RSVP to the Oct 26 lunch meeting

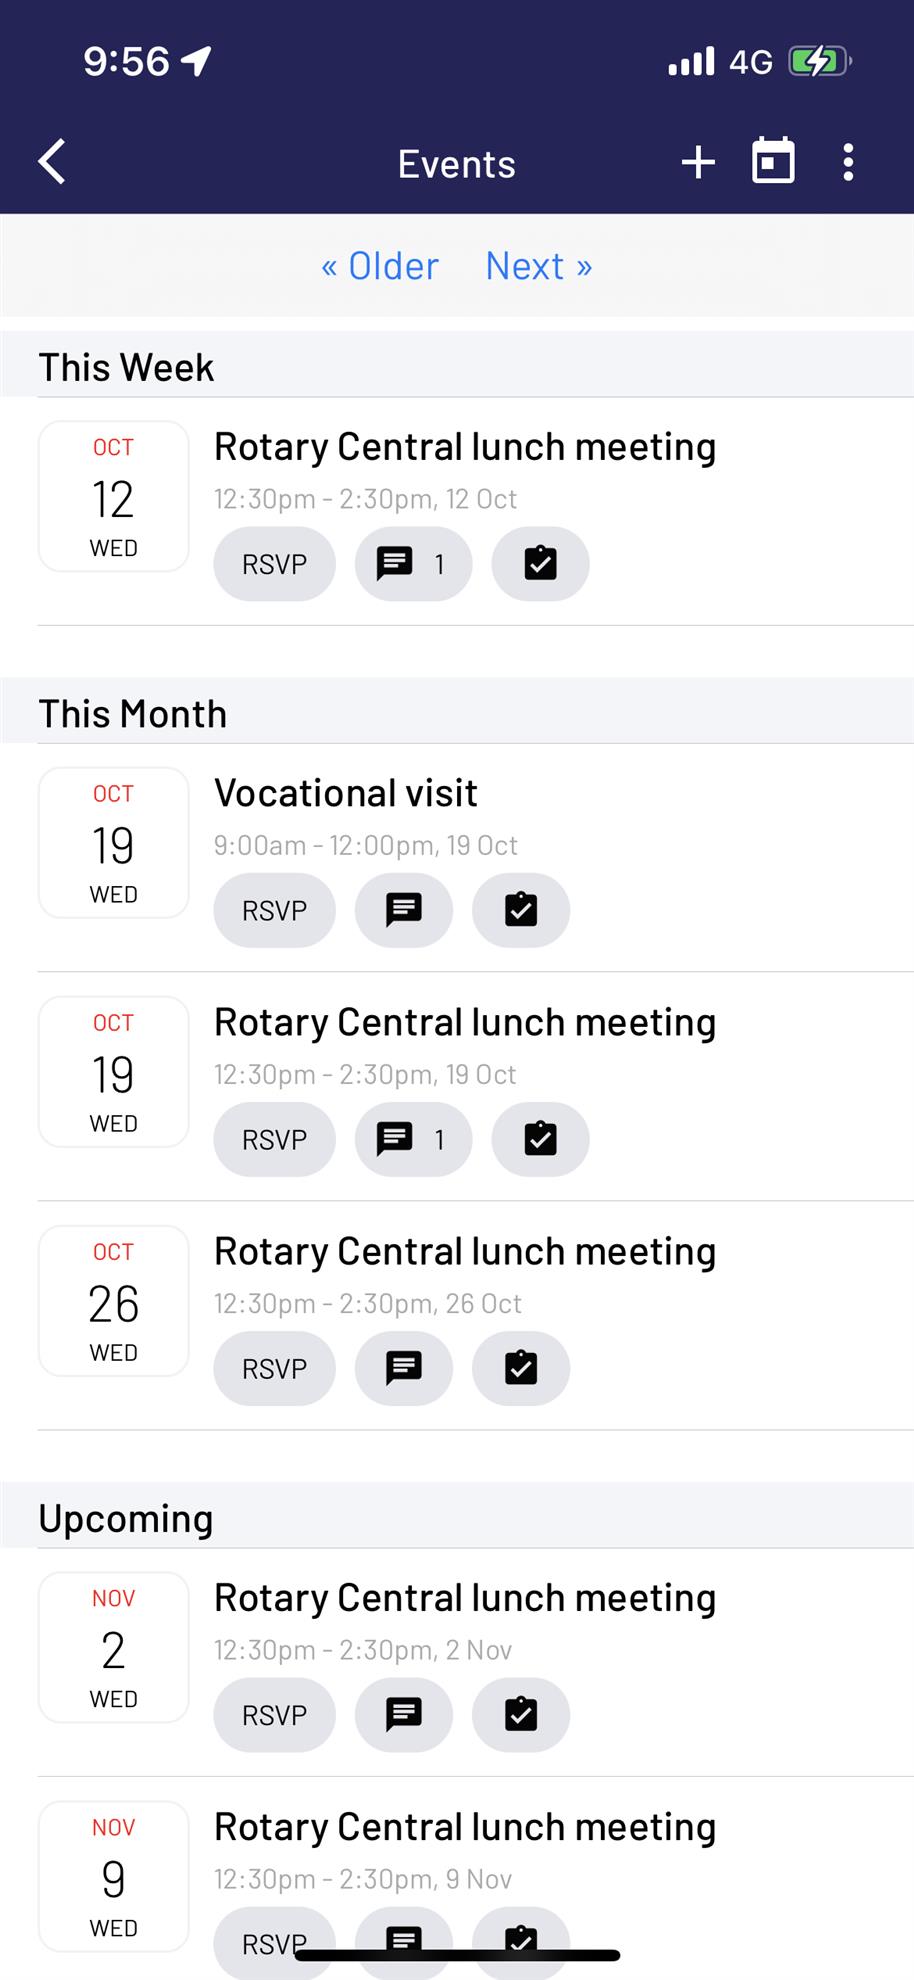click(274, 1368)
